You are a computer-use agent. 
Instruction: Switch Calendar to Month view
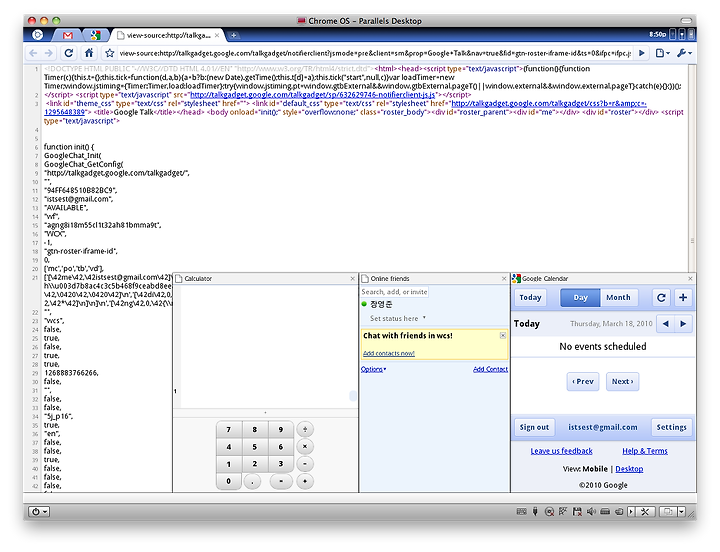[x=618, y=298]
